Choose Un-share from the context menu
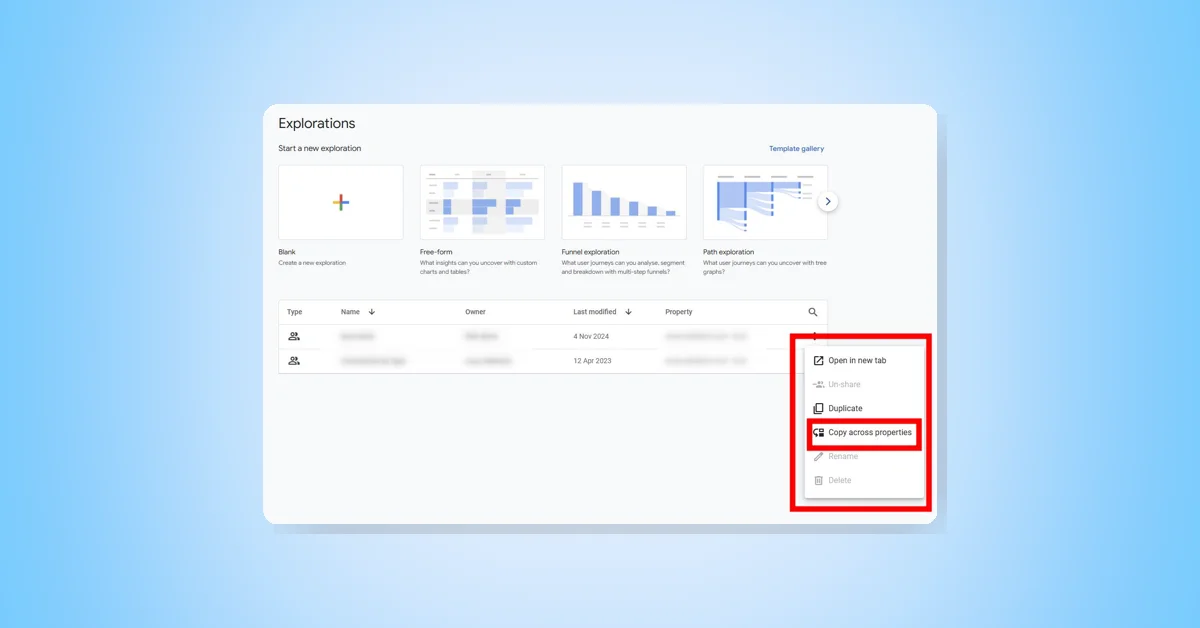The width and height of the screenshot is (1200, 628). 865,385
